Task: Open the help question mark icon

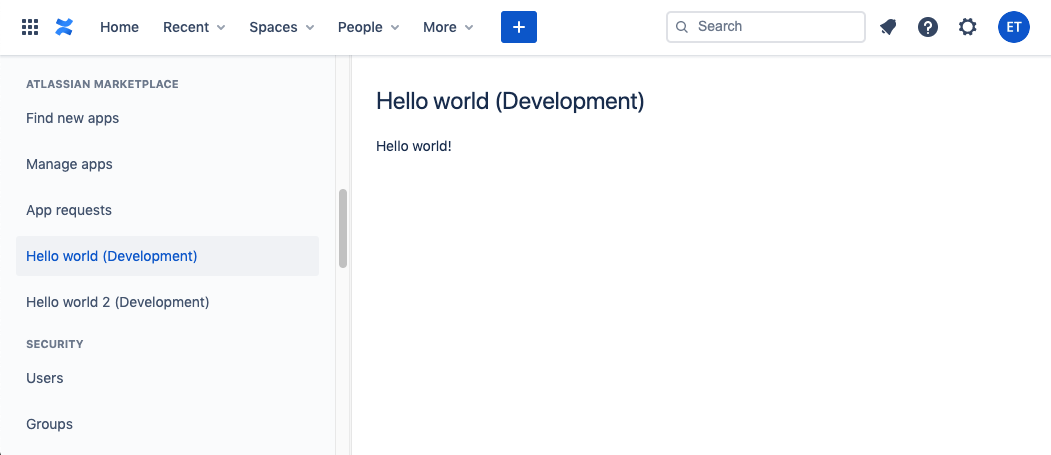Action: coord(928,27)
